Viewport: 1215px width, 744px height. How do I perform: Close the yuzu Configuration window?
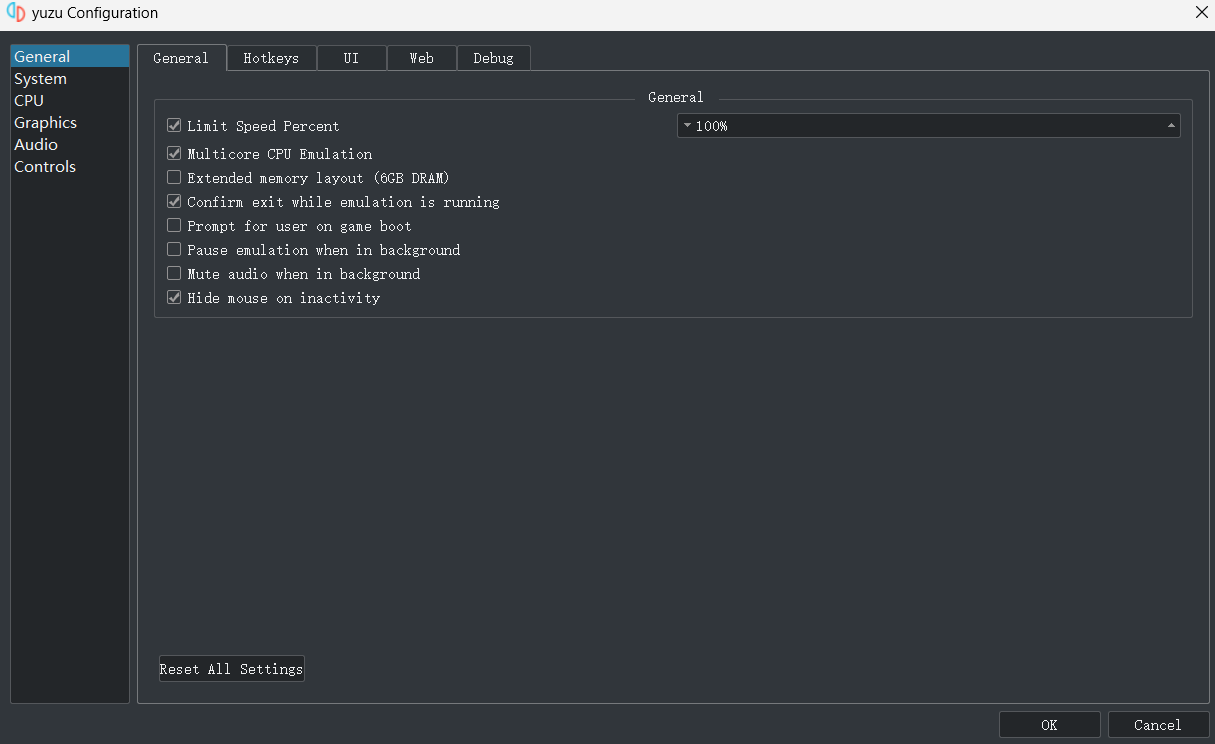(x=1201, y=12)
